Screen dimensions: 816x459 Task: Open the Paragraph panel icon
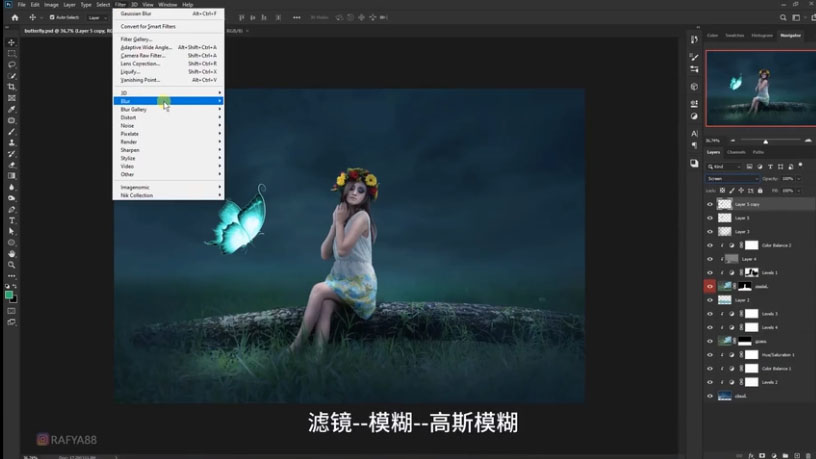[694, 145]
